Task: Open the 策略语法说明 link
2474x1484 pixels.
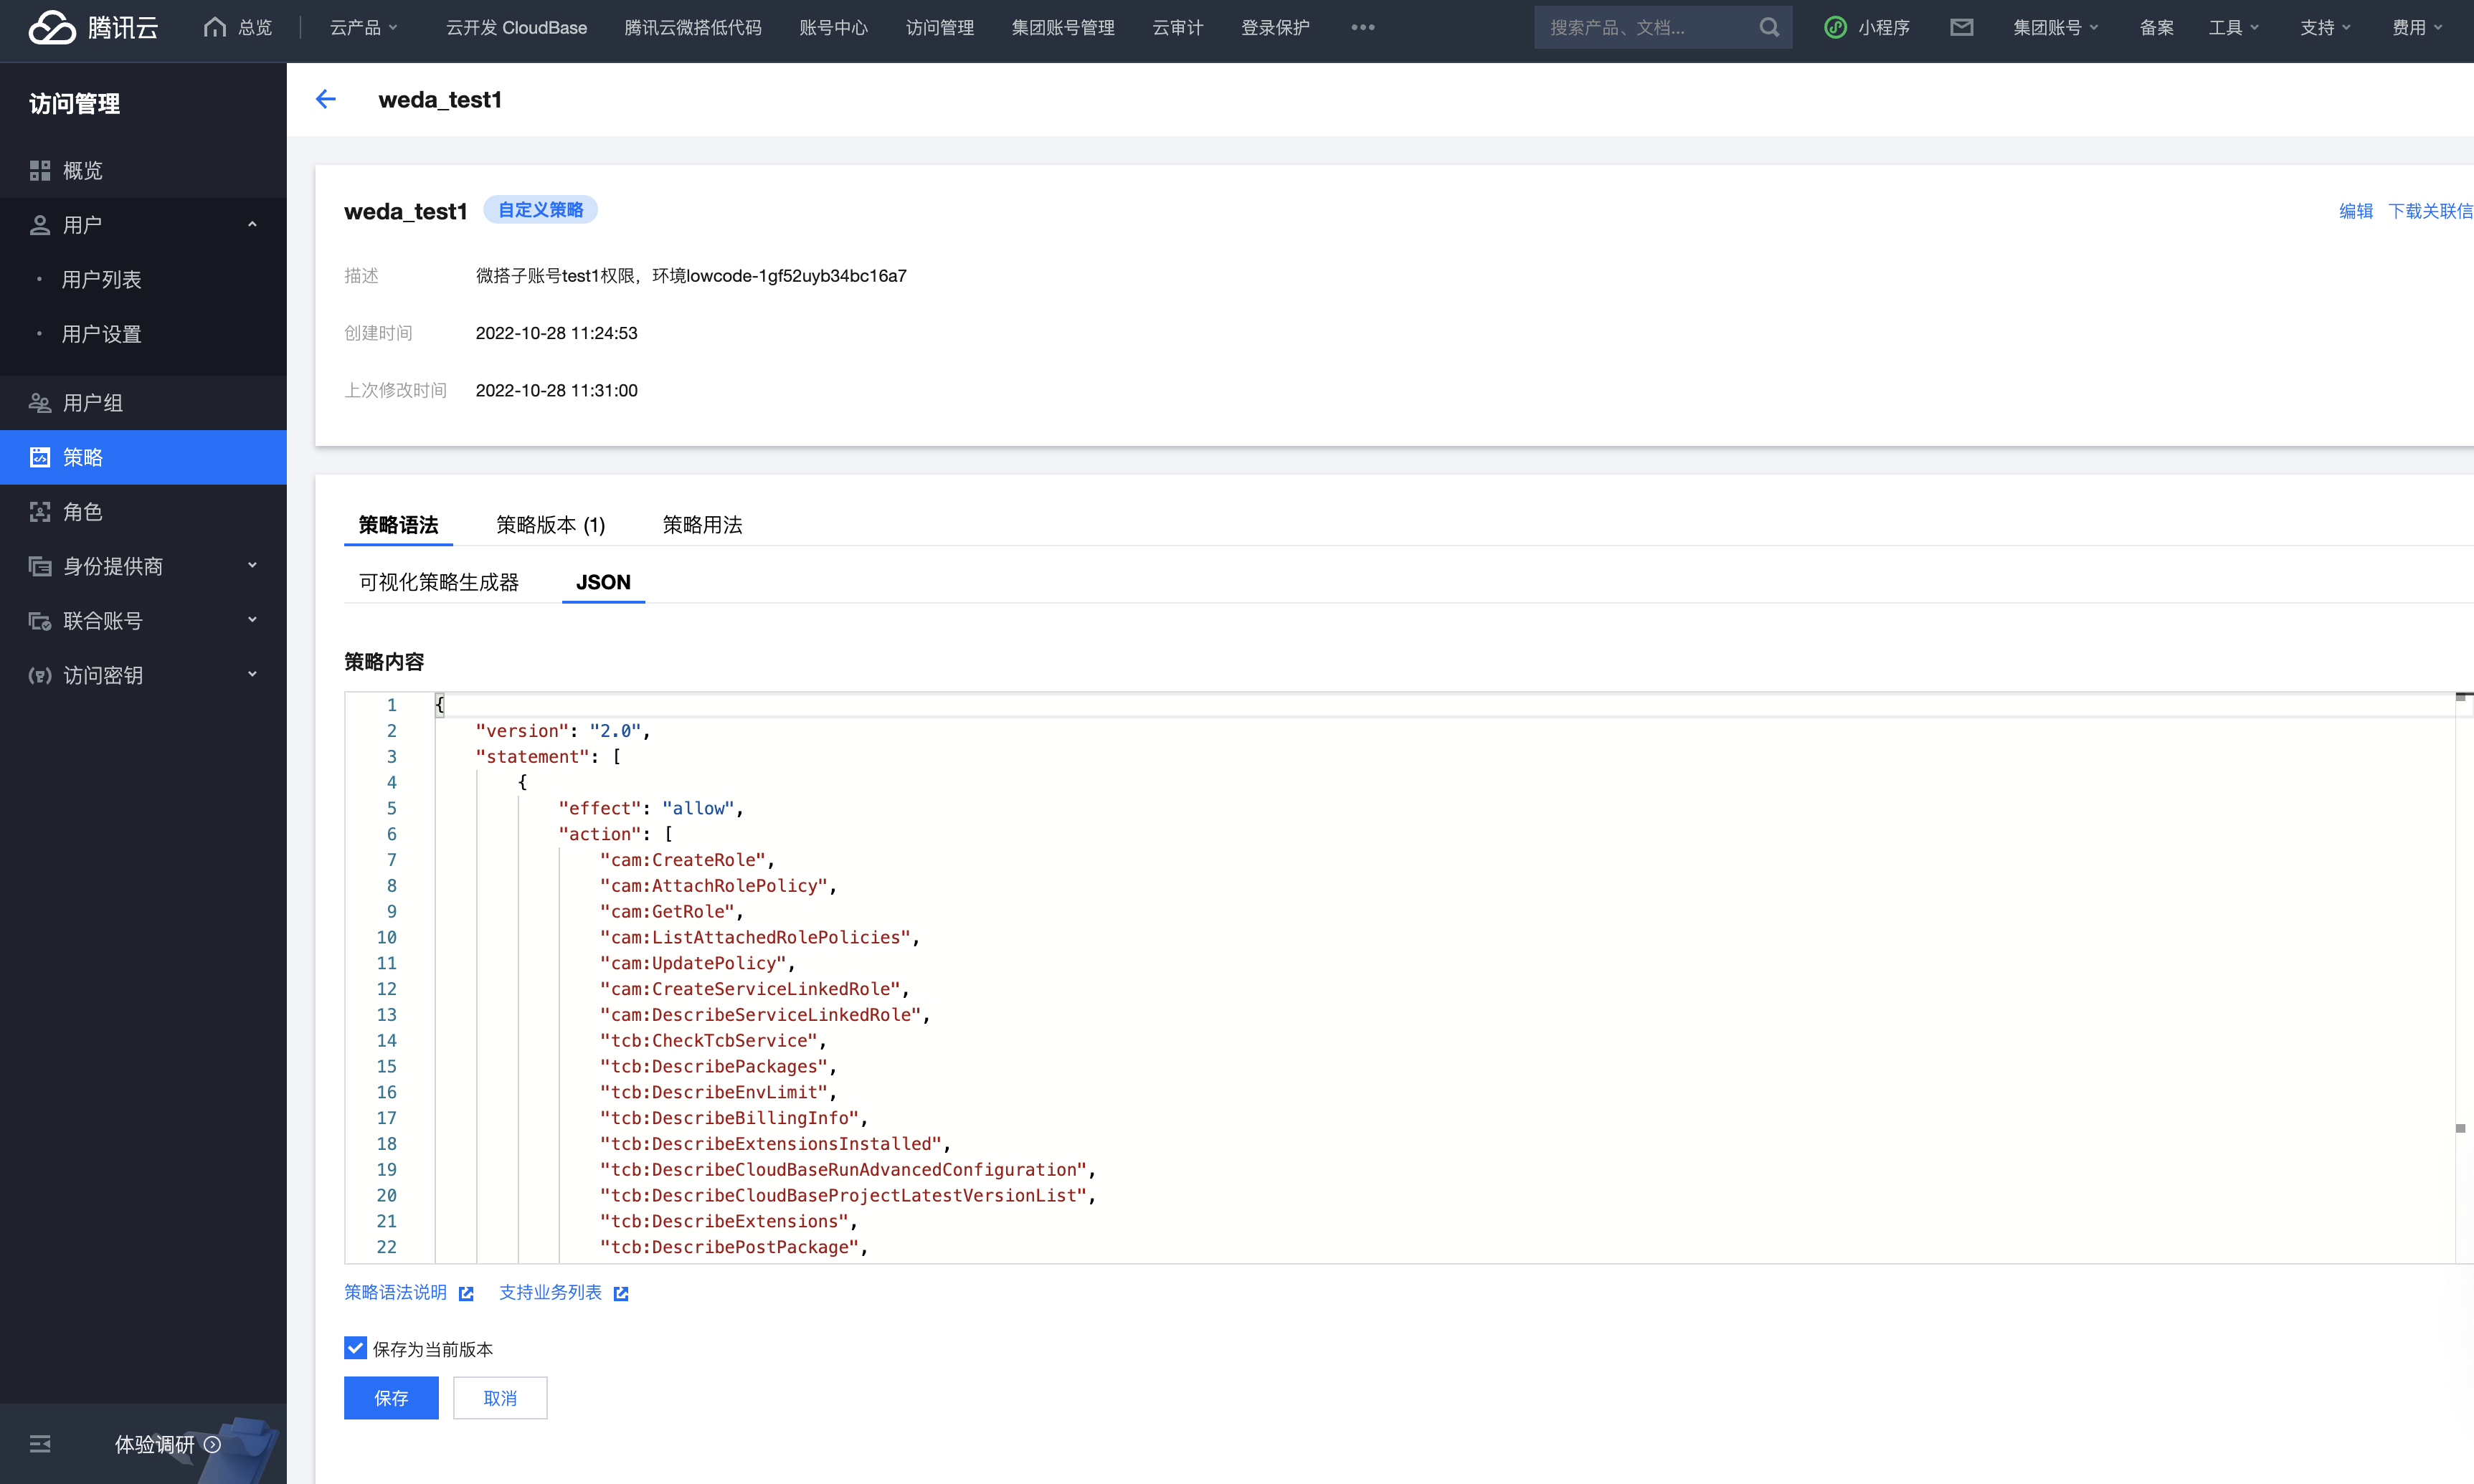Action: pyautogui.click(x=395, y=1292)
